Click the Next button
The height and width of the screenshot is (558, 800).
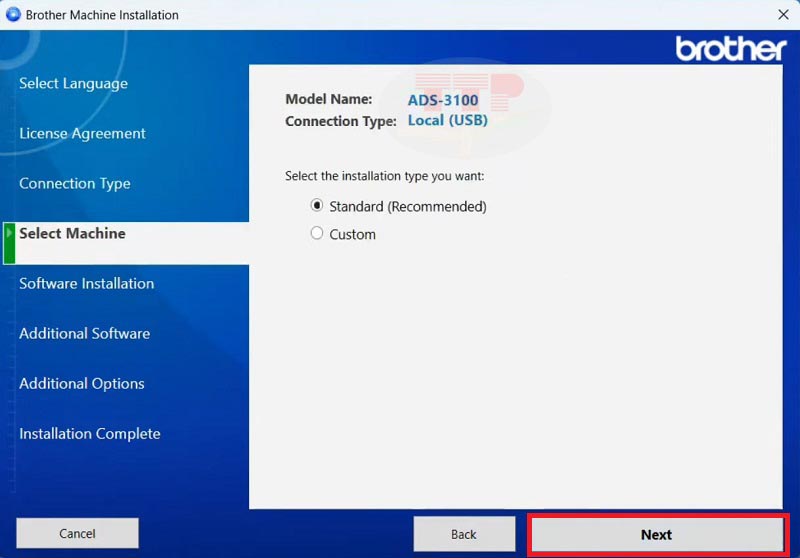point(657,535)
